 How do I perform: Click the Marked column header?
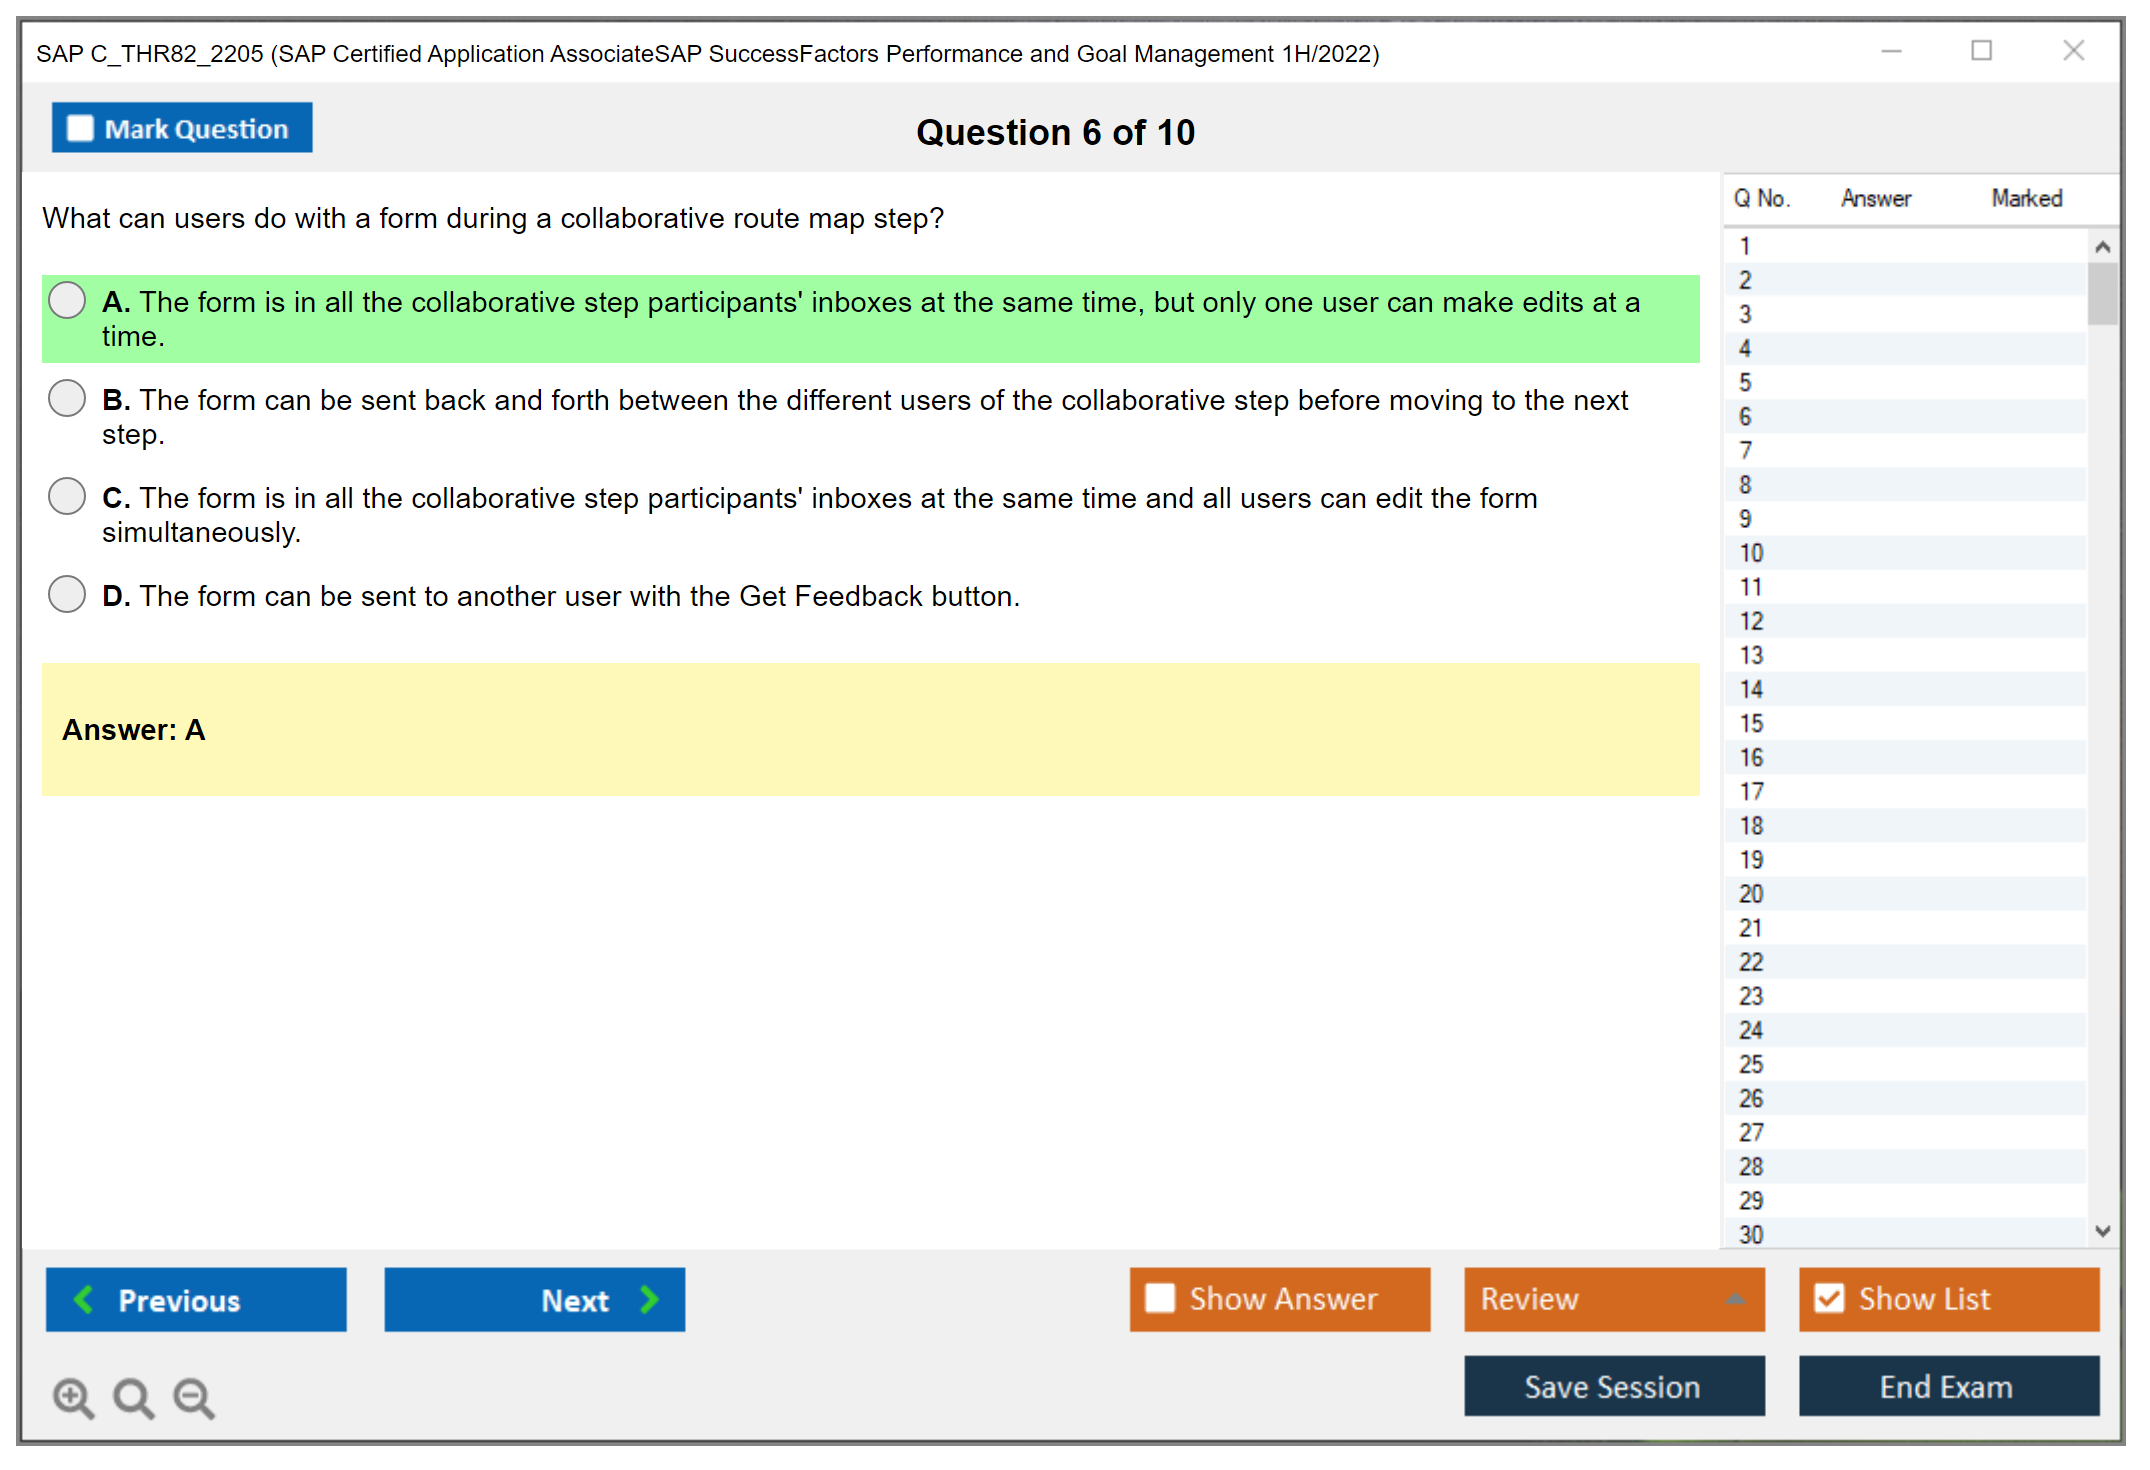(2026, 198)
